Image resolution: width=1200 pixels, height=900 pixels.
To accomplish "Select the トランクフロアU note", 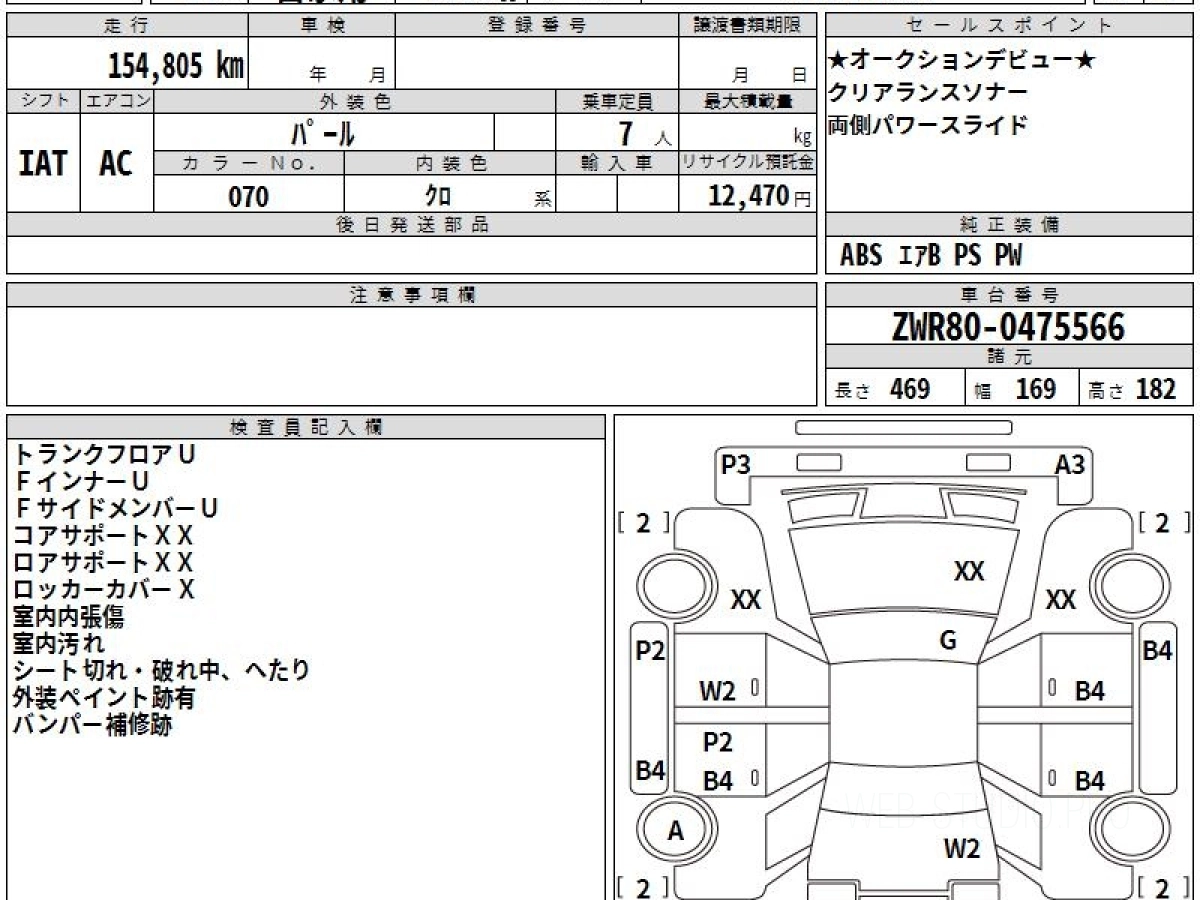I will pyautogui.click(x=105, y=454).
